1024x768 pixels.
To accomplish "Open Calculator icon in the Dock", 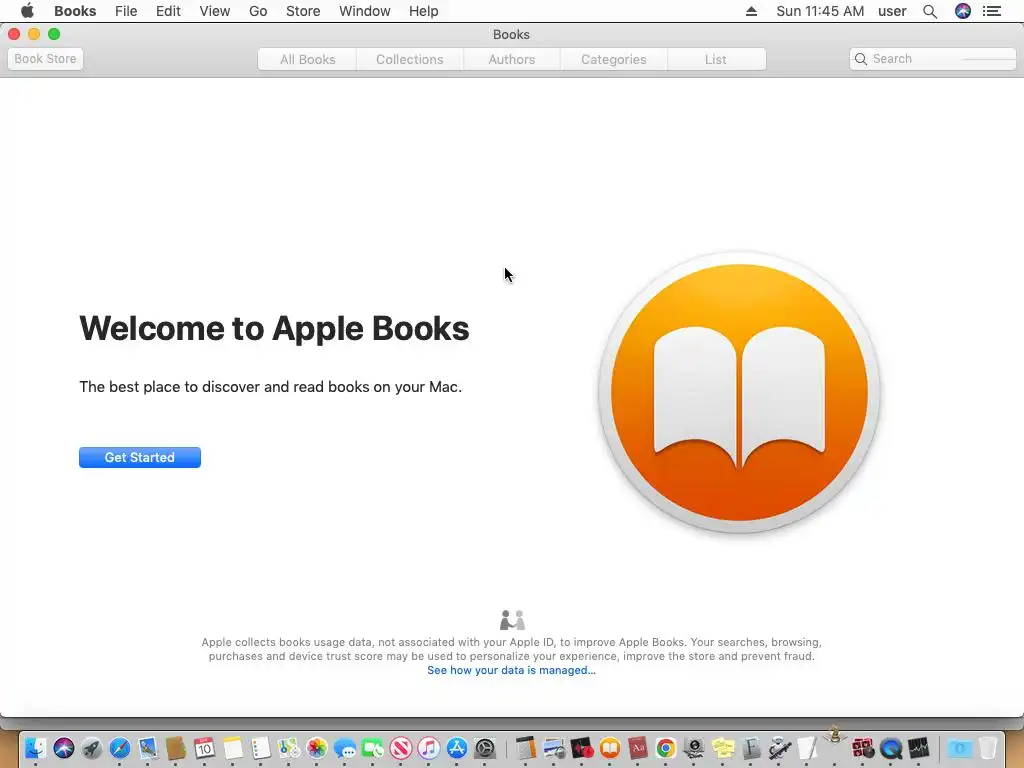I will pyautogui.click(x=525, y=748).
